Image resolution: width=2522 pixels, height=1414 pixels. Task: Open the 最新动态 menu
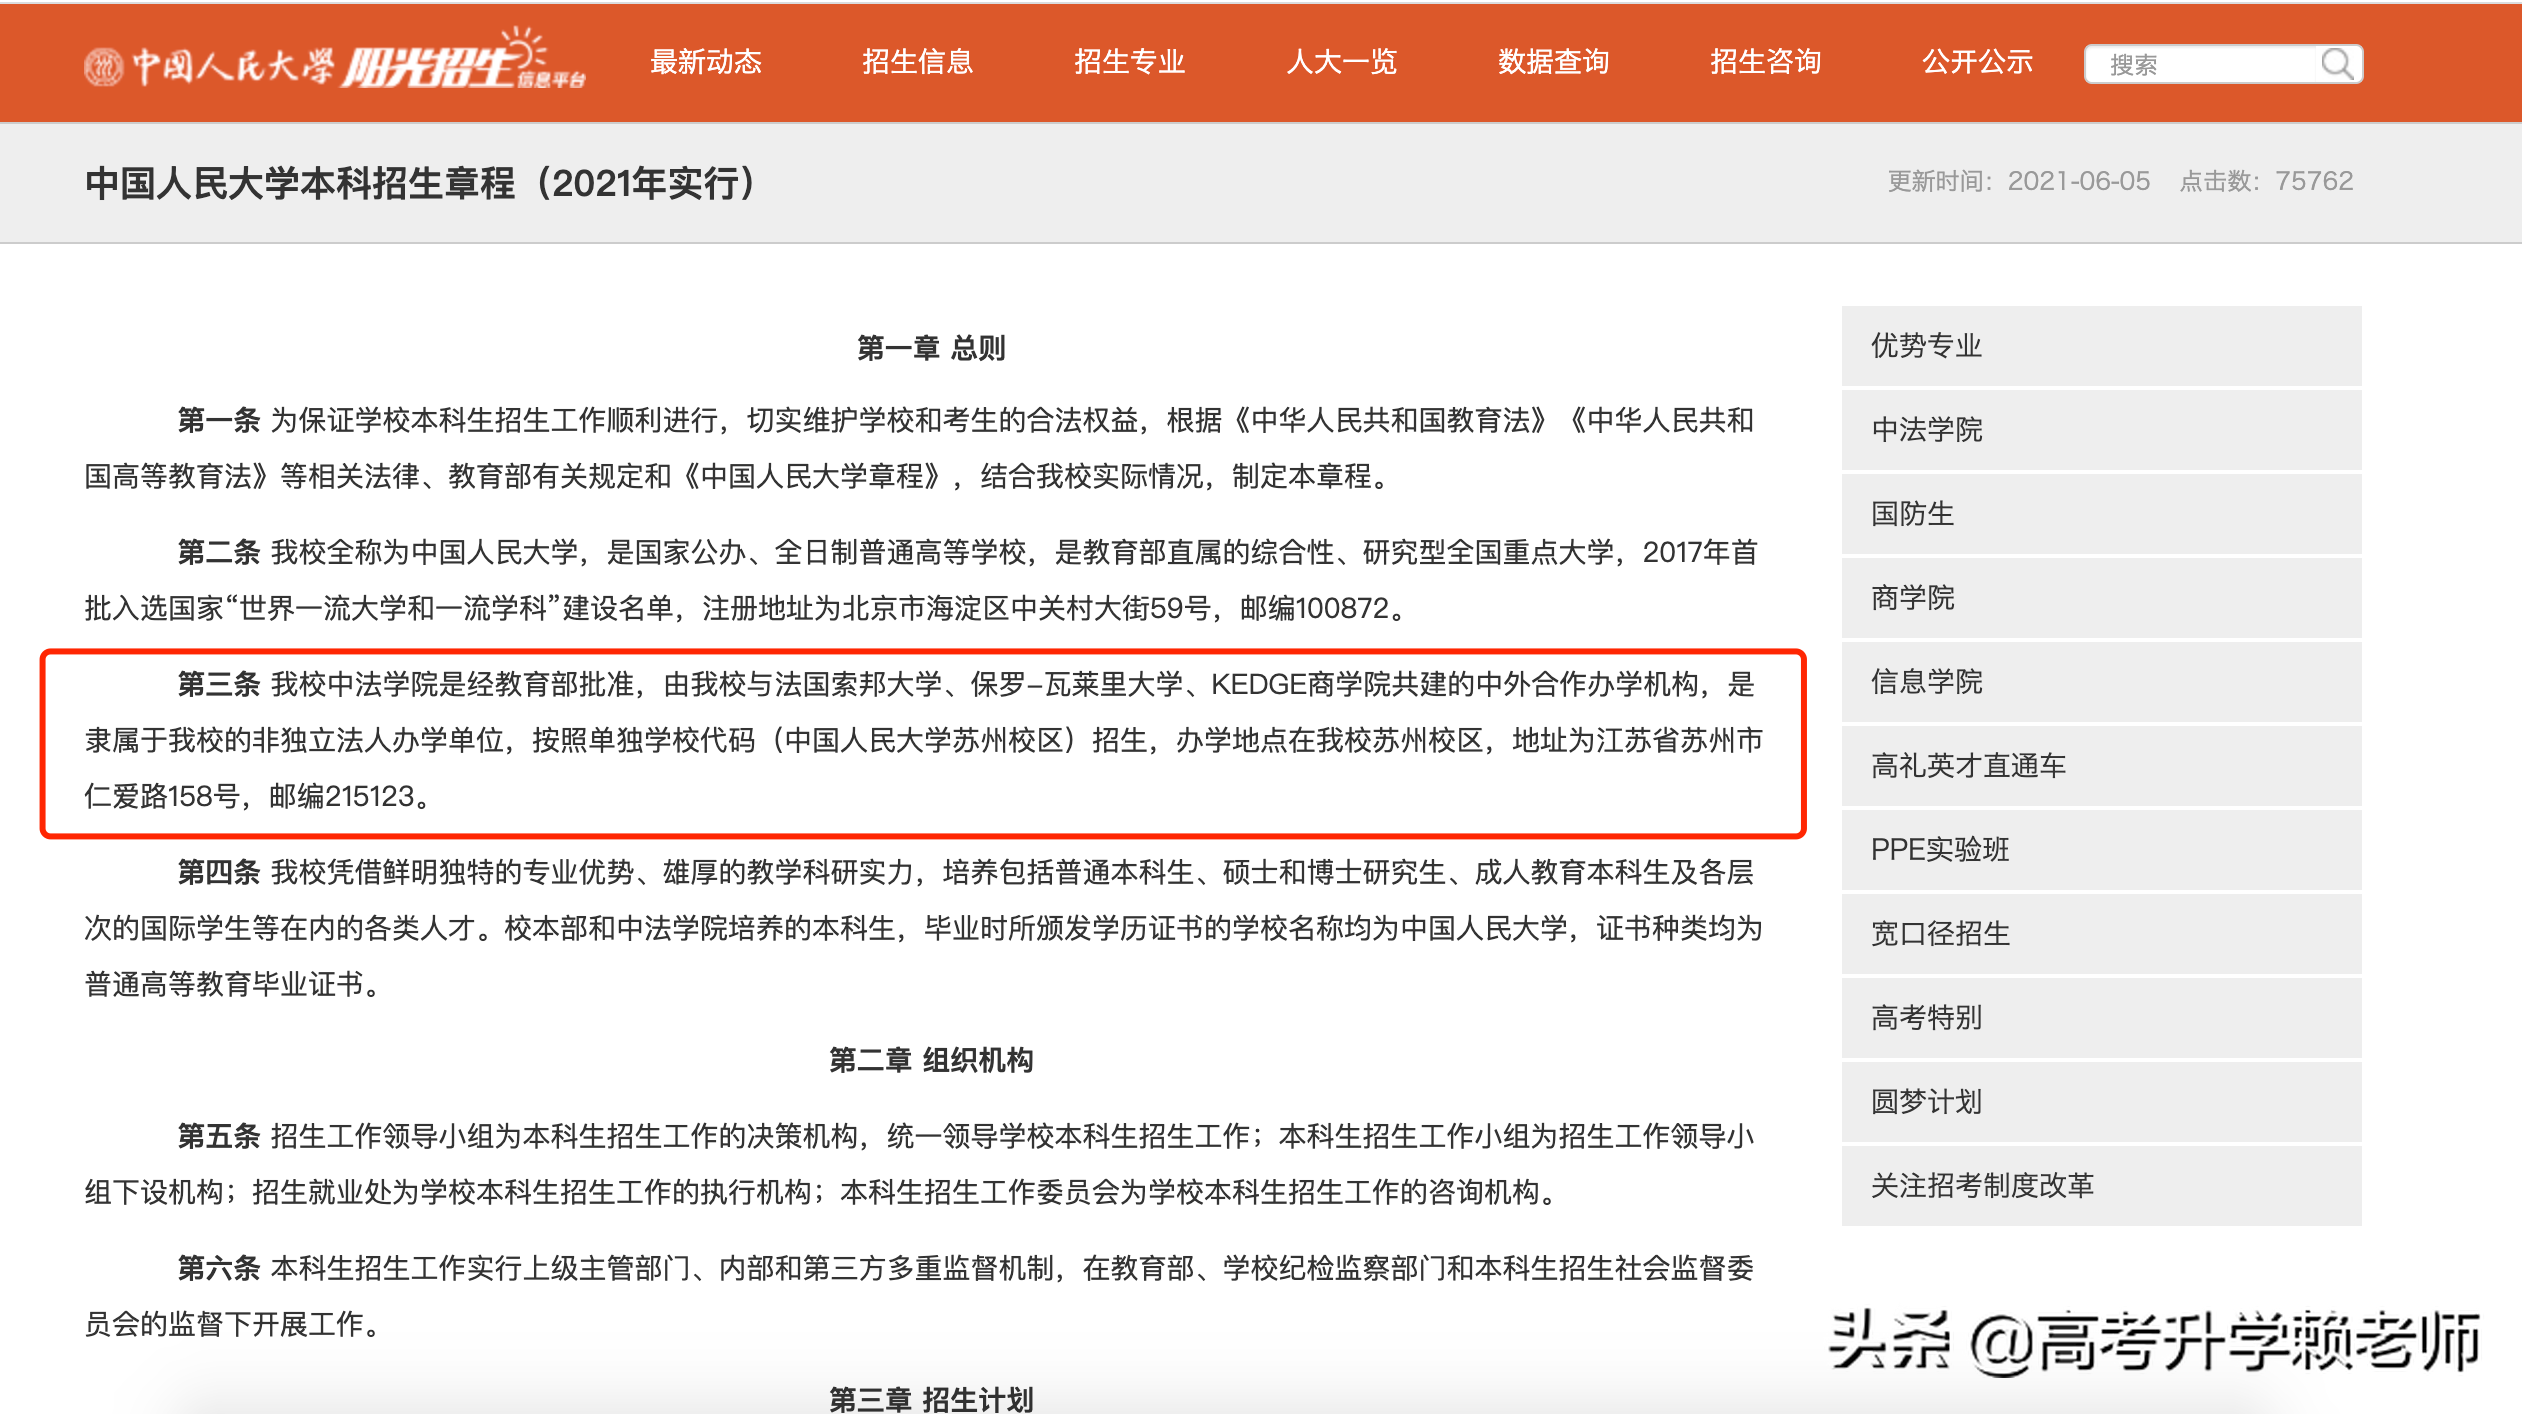tap(707, 62)
